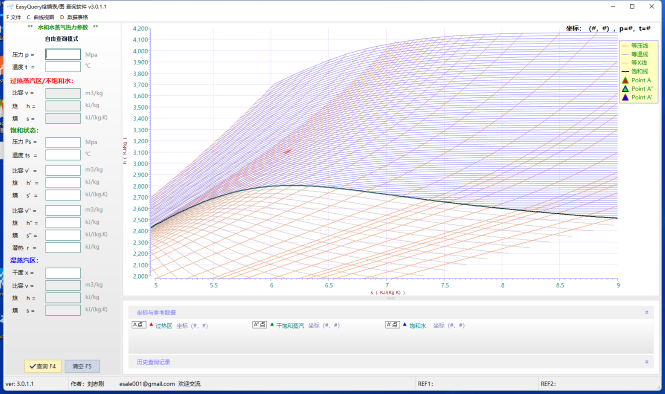Click the EasyQuery application icon in title bar
Viewport: 665px width, 394px height.
[x=10, y=6]
